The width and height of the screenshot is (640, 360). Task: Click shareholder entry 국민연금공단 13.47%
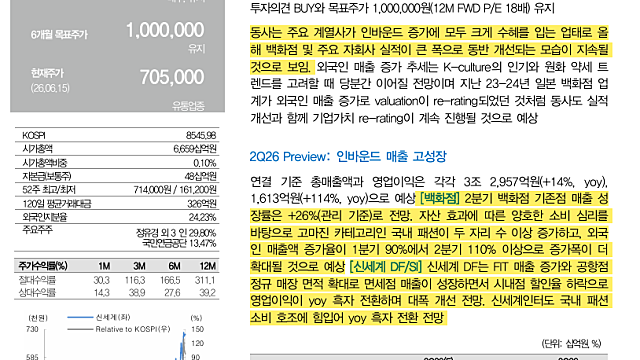[x=179, y=243]
